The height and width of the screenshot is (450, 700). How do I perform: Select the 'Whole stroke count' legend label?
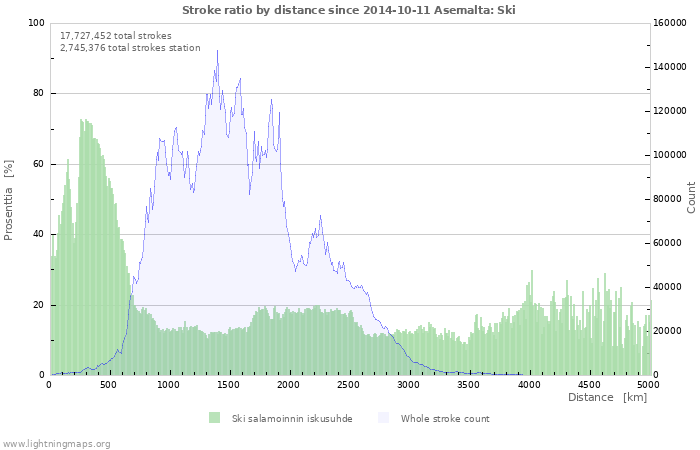[x=445, y=418]
